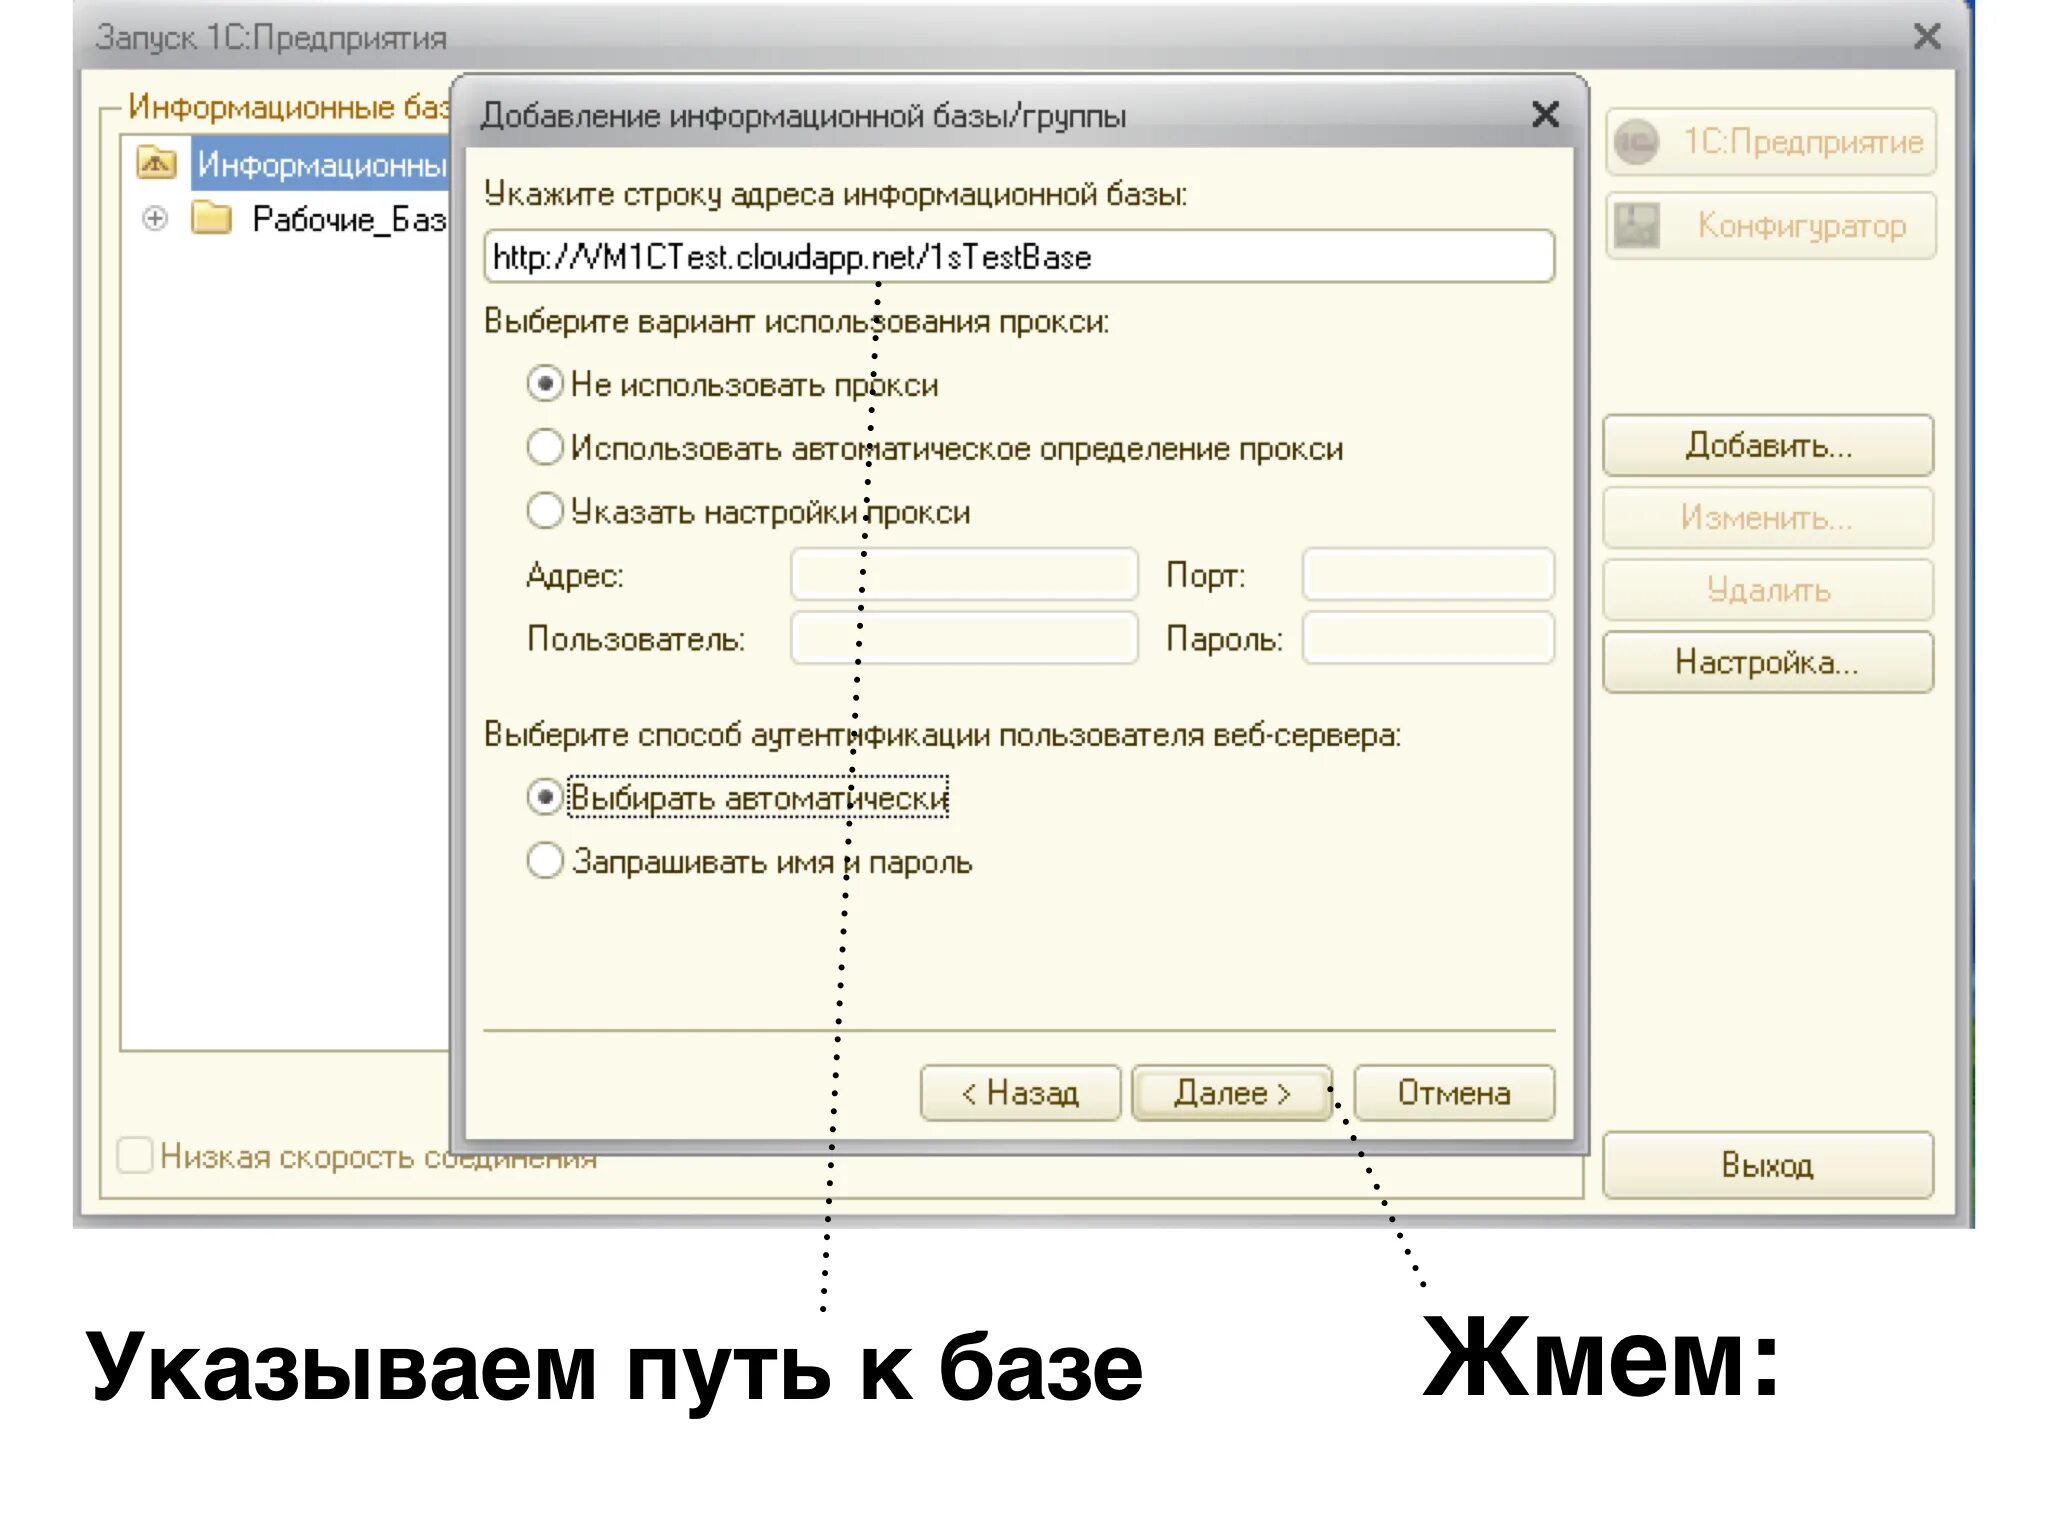The image size is (2048, 1536).
Task: Launch 1С:Предприятие button
Action: click(1771, 142)
